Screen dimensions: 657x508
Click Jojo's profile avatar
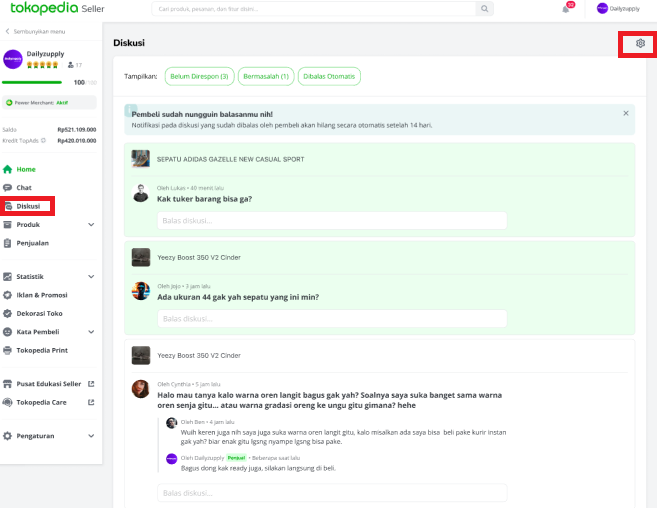(141, 291)
